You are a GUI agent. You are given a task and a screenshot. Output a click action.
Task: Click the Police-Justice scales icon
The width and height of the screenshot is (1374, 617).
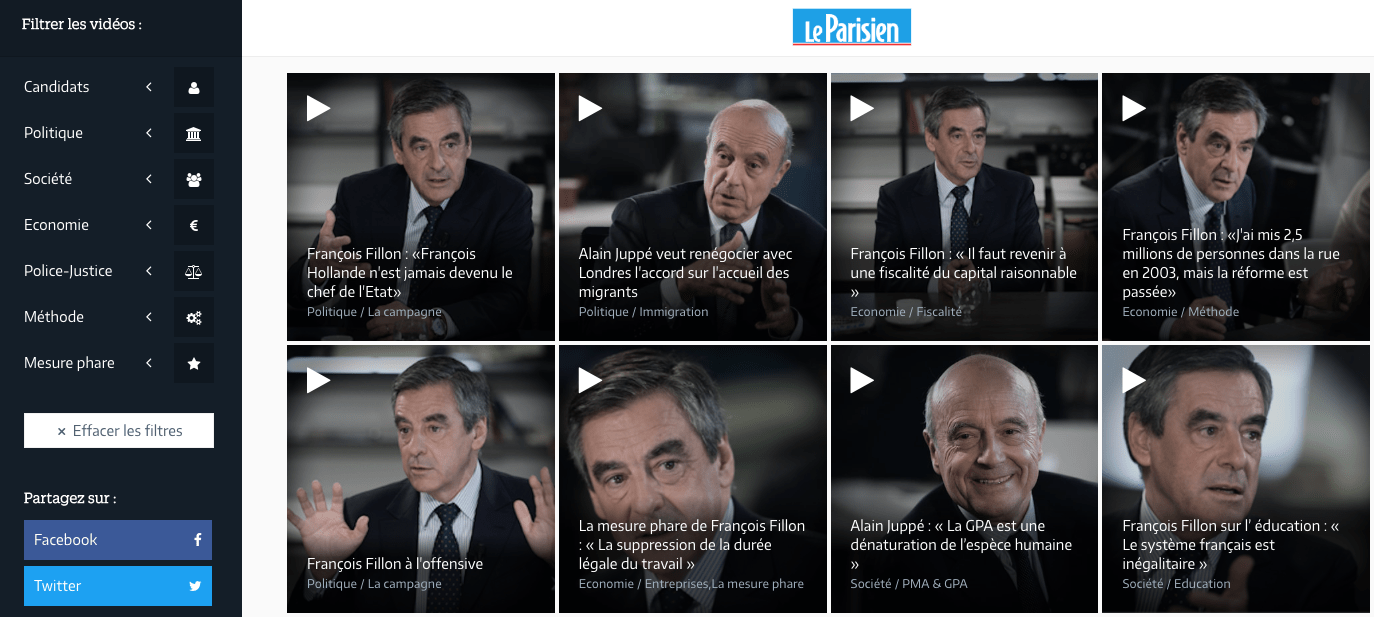pos(194,271)
